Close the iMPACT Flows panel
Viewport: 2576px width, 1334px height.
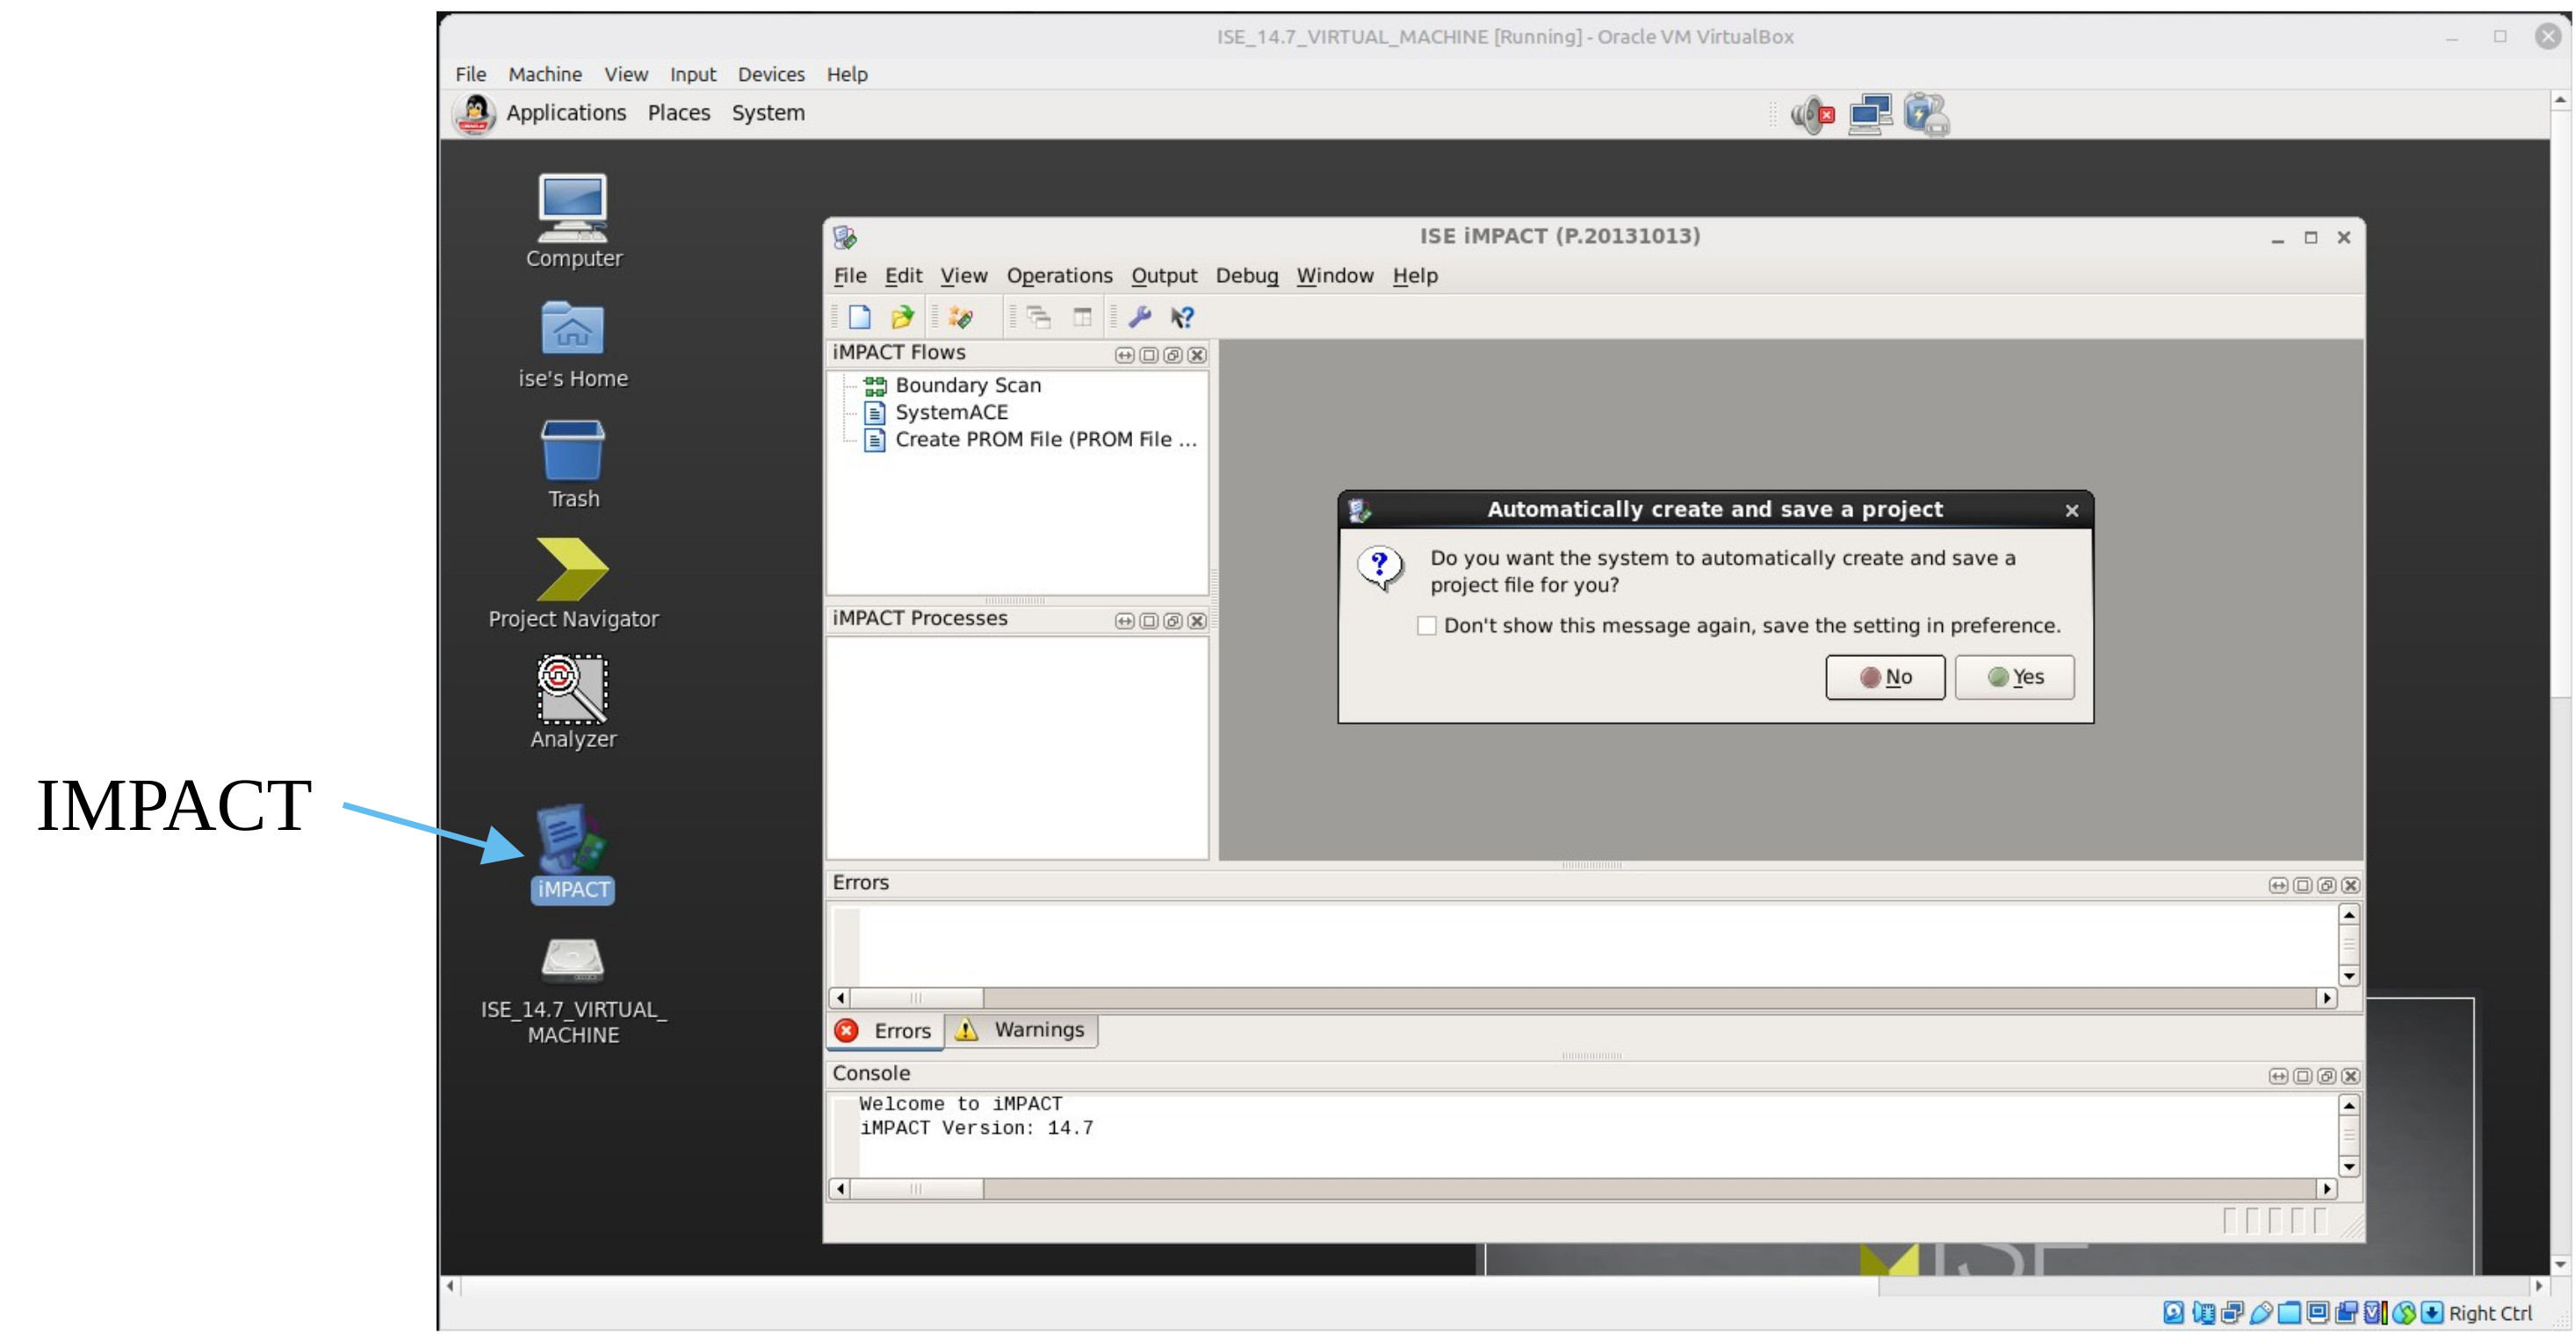click(1197, 355)
